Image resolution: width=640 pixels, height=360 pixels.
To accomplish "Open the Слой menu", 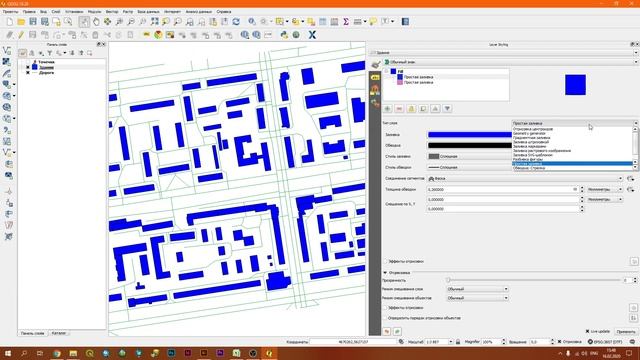I will coord(56,12).
